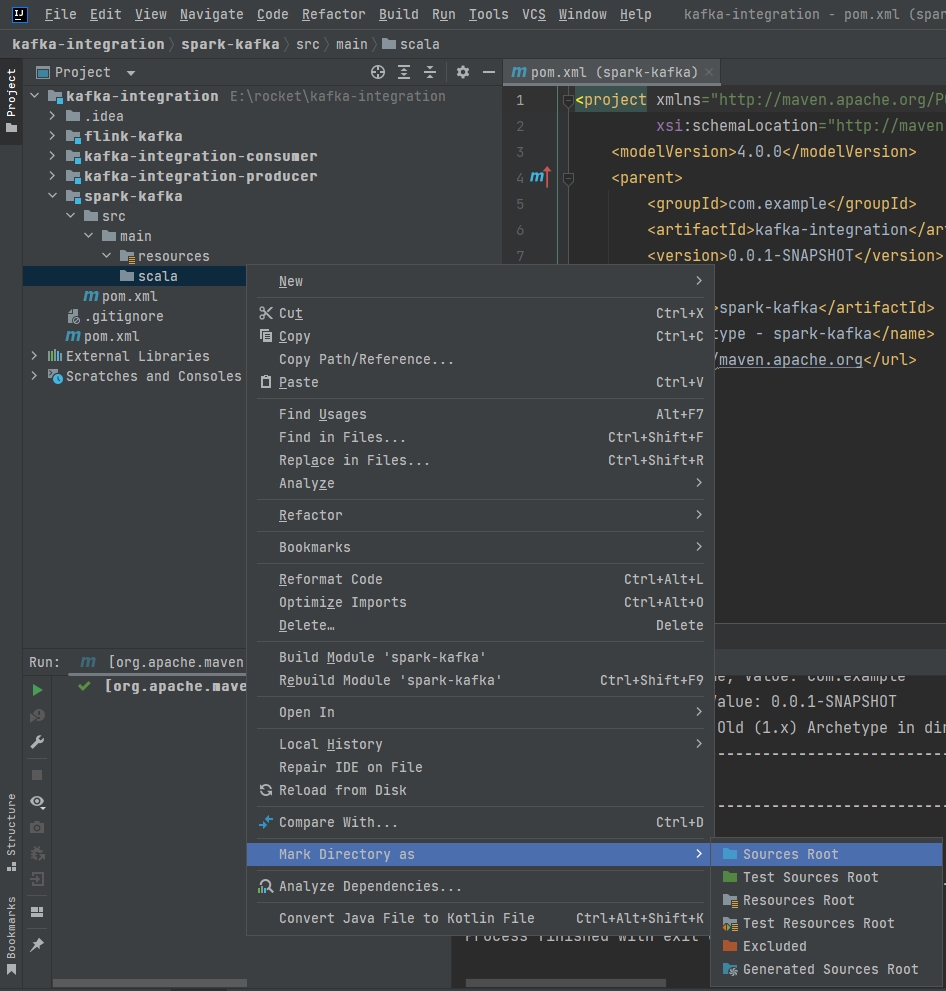Image resolution: width=946 pixels, height=991 pixels.
Task: Click the camera icon in Run panel
Action: pyautogui.click(x=37, y=827)
